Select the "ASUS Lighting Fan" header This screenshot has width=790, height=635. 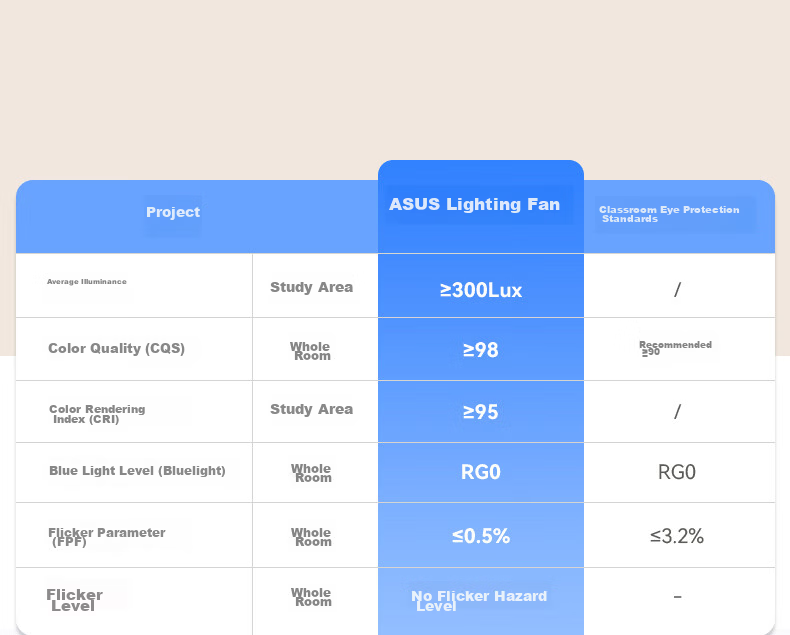click(x=474, y=204)
